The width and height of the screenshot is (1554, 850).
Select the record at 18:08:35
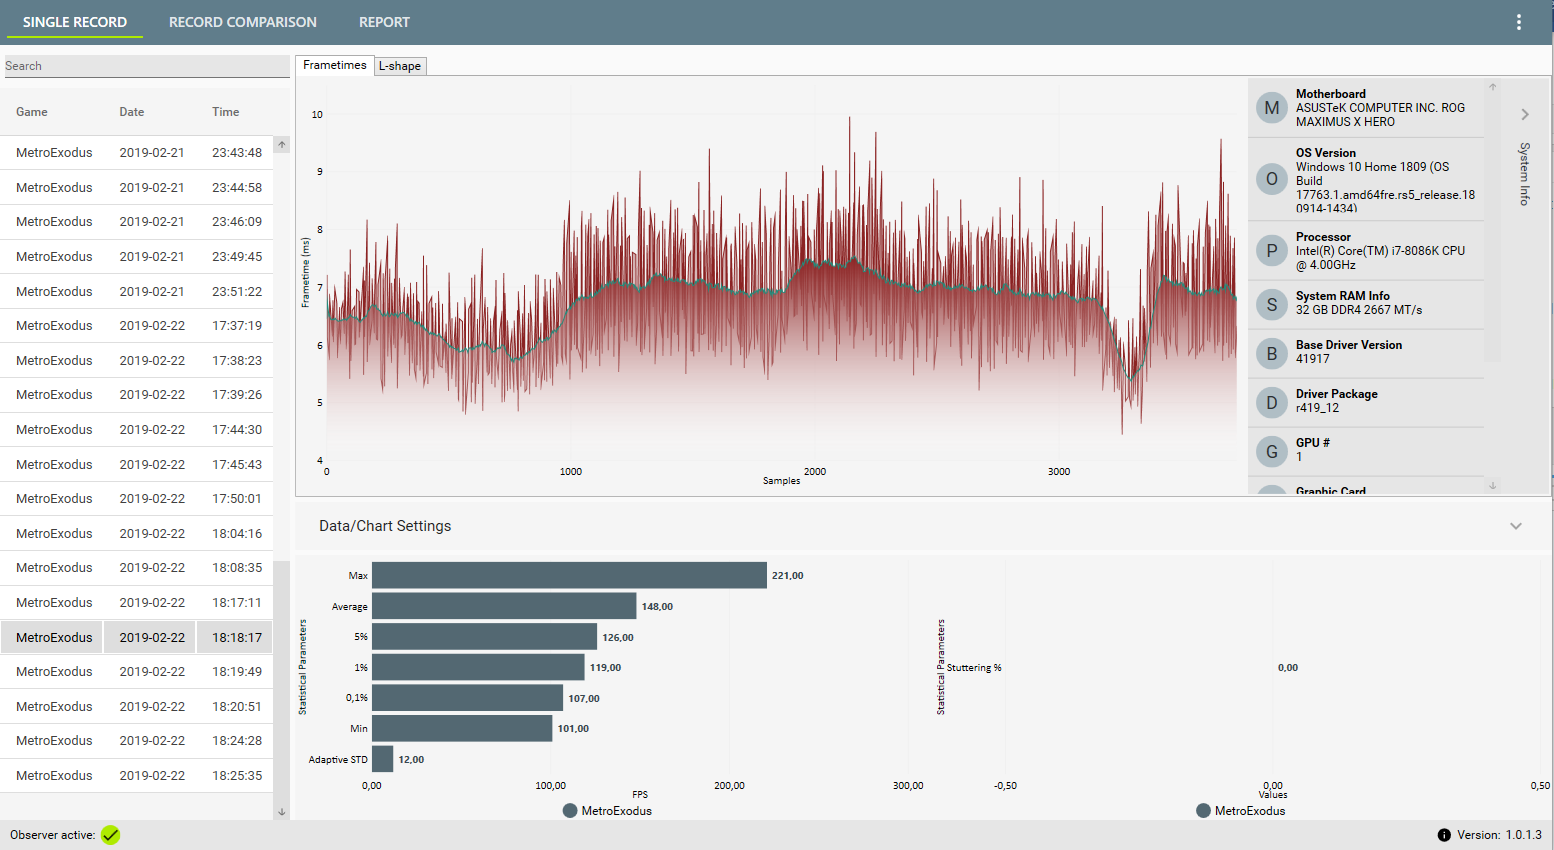click(x=137, y=568)
